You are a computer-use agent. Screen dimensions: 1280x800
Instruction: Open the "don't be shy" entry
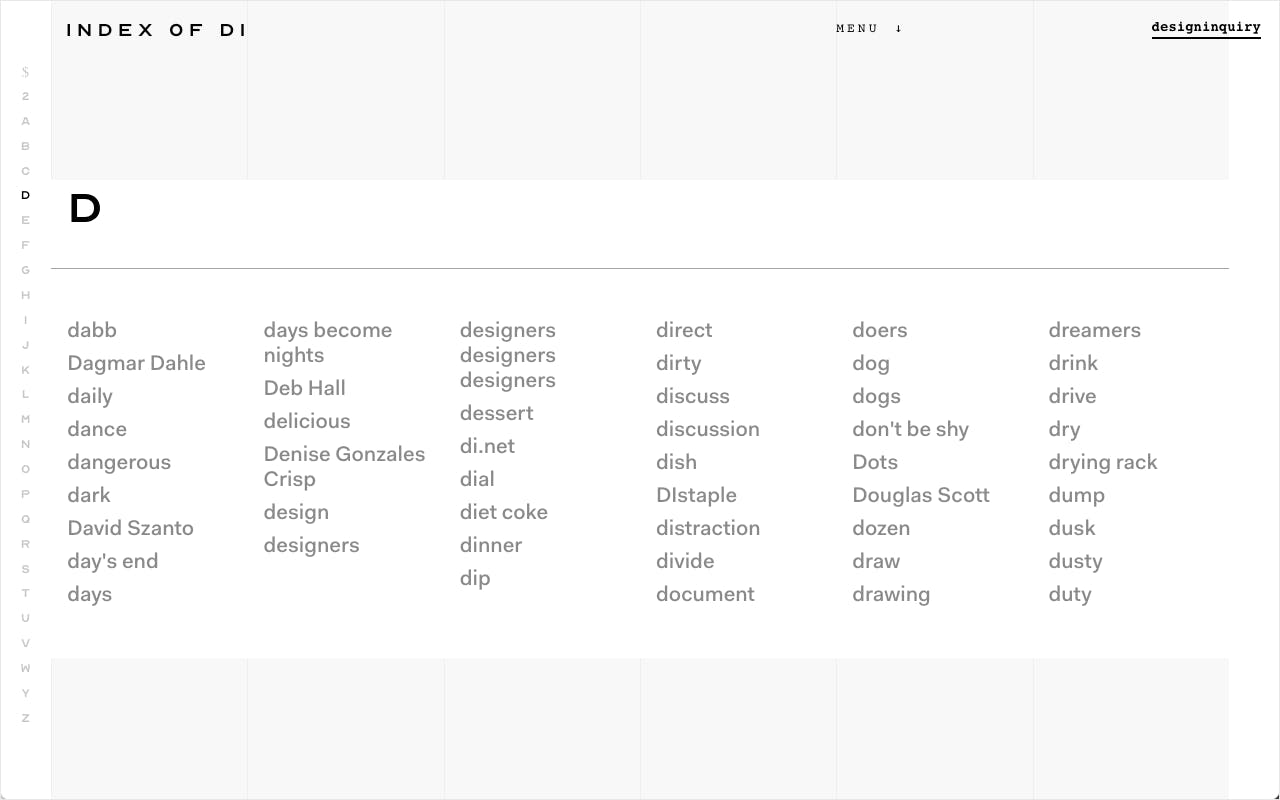coord(910,429)
